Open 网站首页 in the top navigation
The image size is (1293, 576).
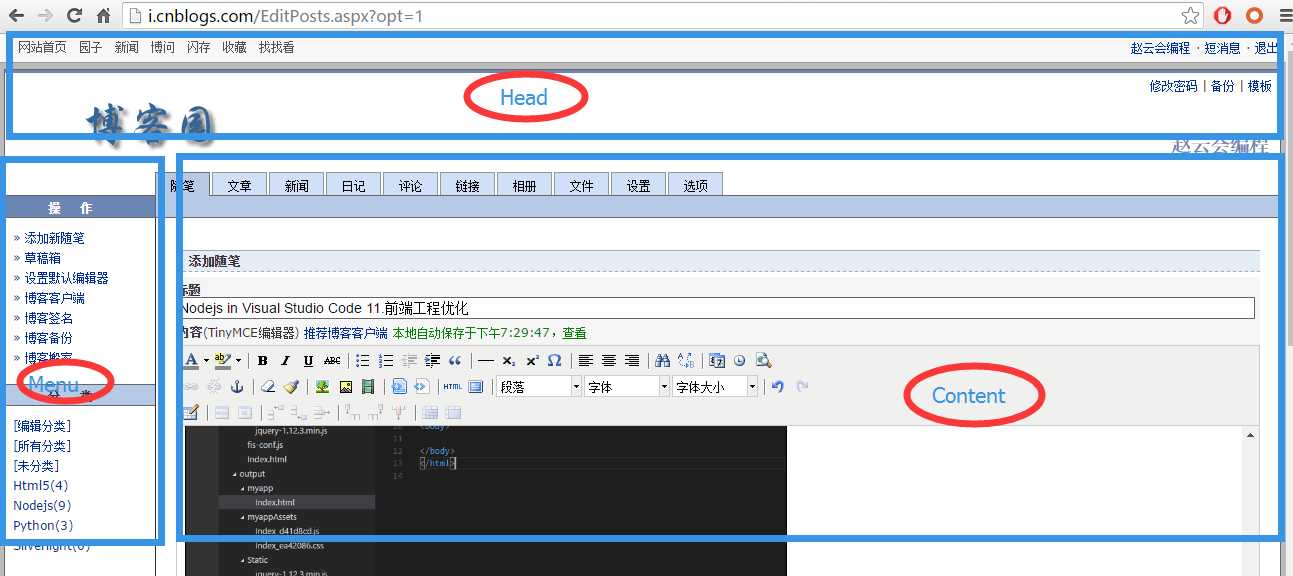[42, 47]
